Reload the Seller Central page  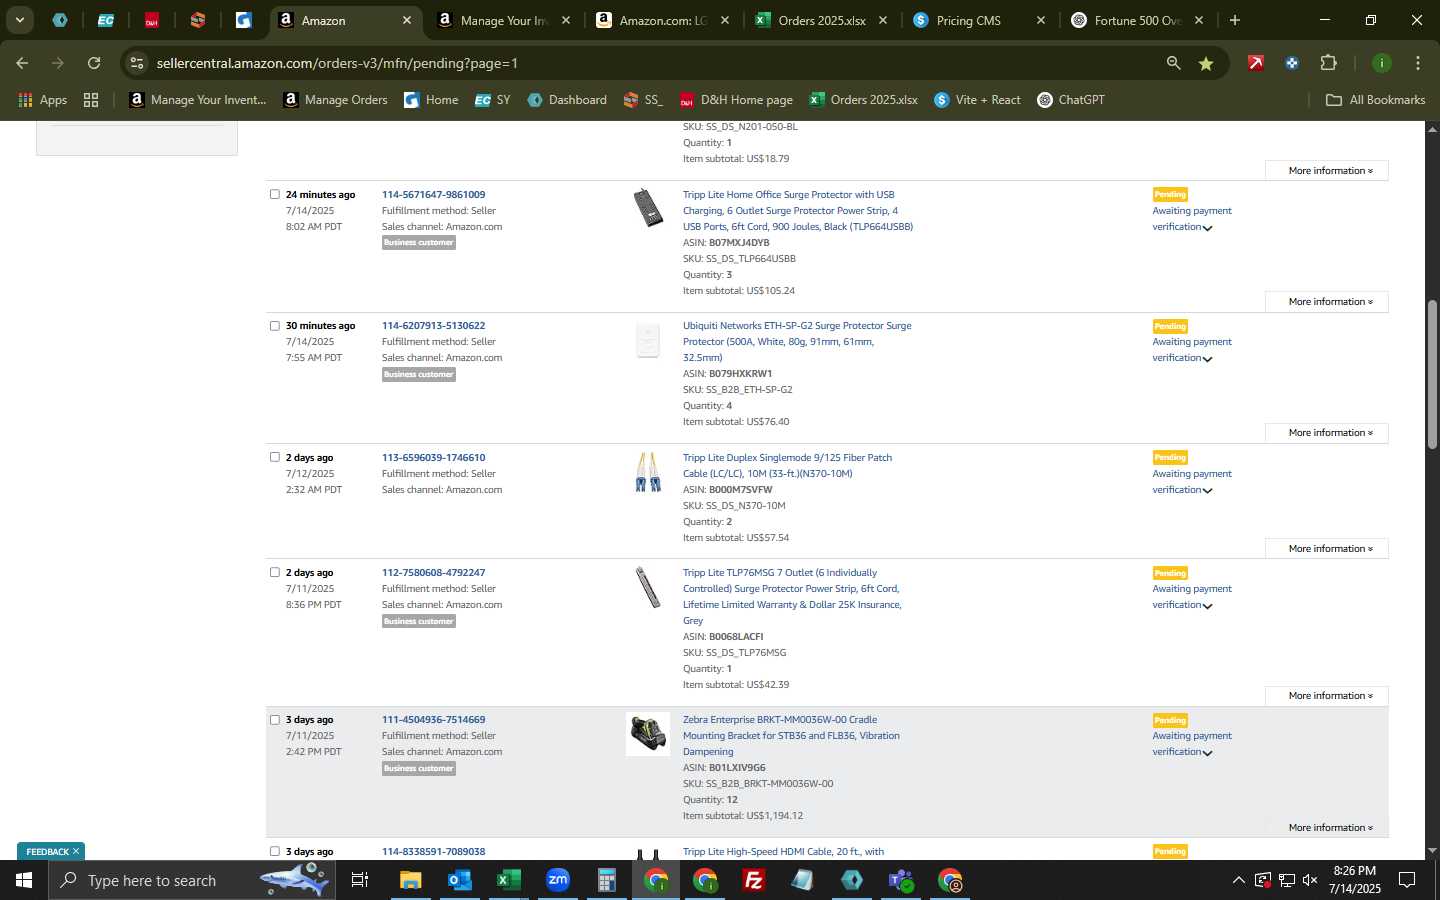94,63
